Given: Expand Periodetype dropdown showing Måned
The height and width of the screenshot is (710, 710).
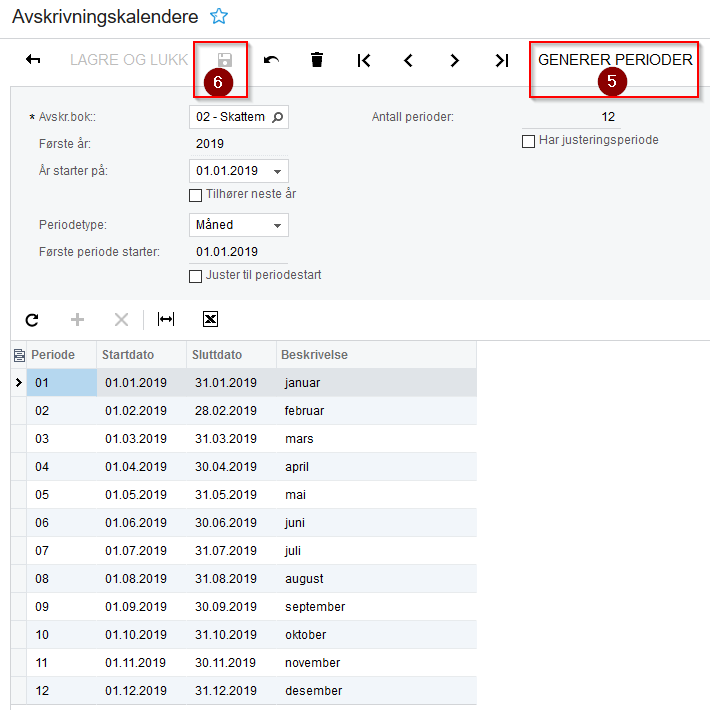Looking at the screenshot, I should [278, 225].
